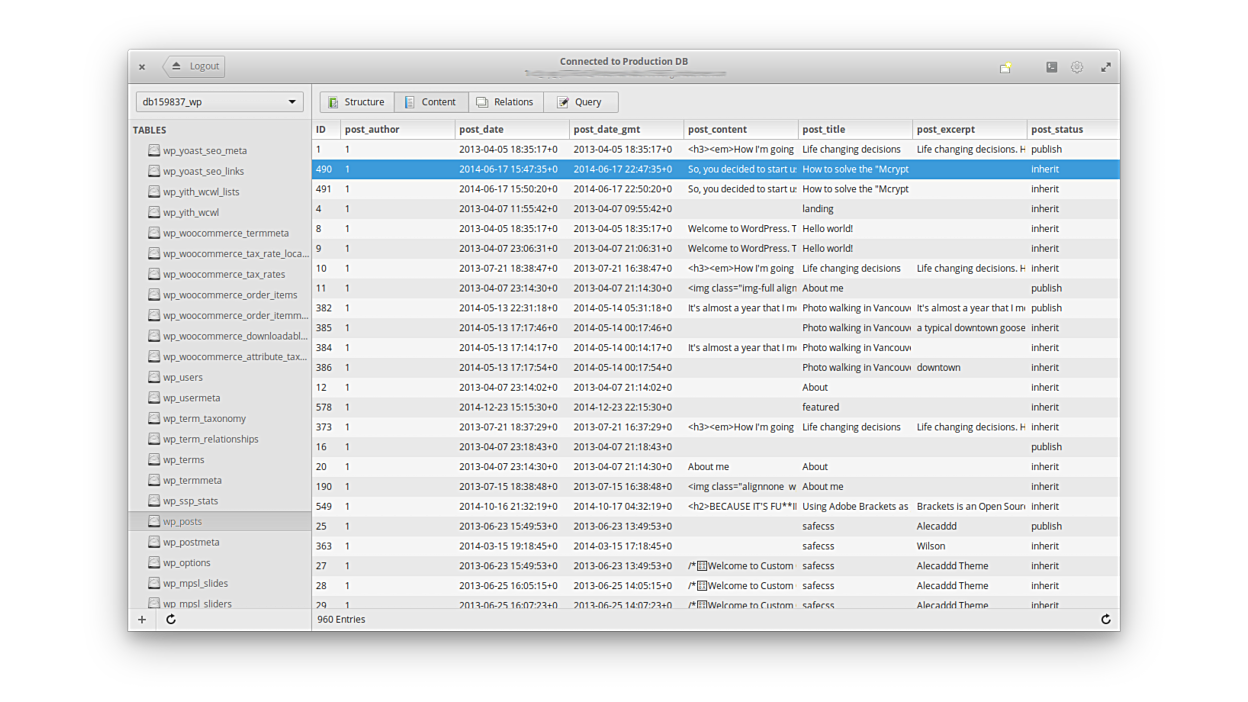
Task: Open a new connection window
Action: (x=1005, y=67)
